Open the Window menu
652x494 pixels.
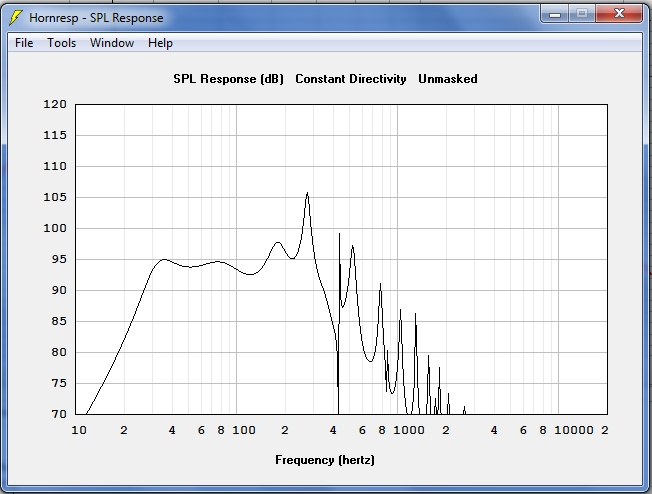[x=112, y=43]
